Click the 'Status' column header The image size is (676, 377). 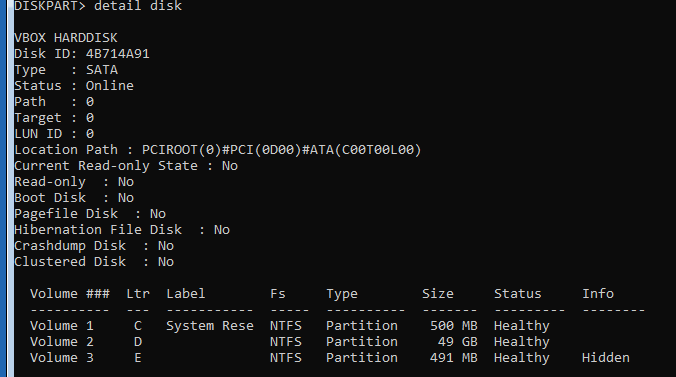click(x=517, y=294)
